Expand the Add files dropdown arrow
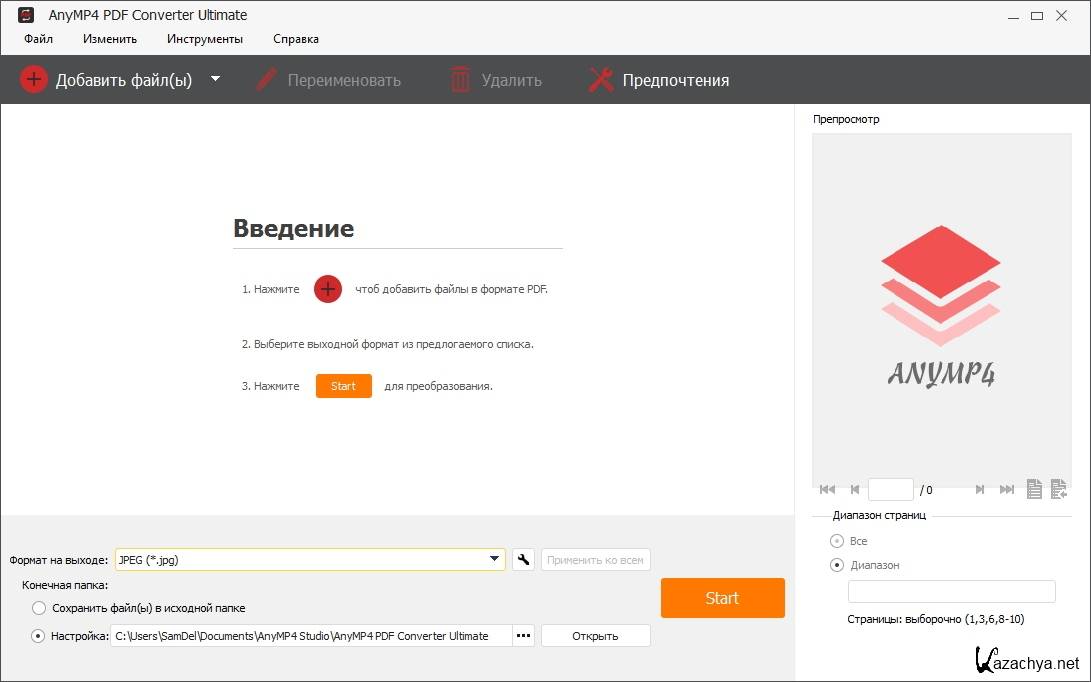 tap(215, 79)
